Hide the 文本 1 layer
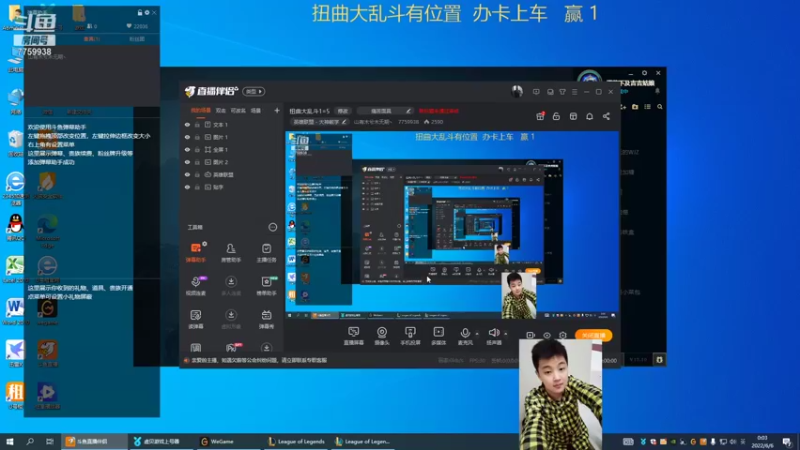The height and width of the screenshot is (450, 800). [x=187, y=124]
